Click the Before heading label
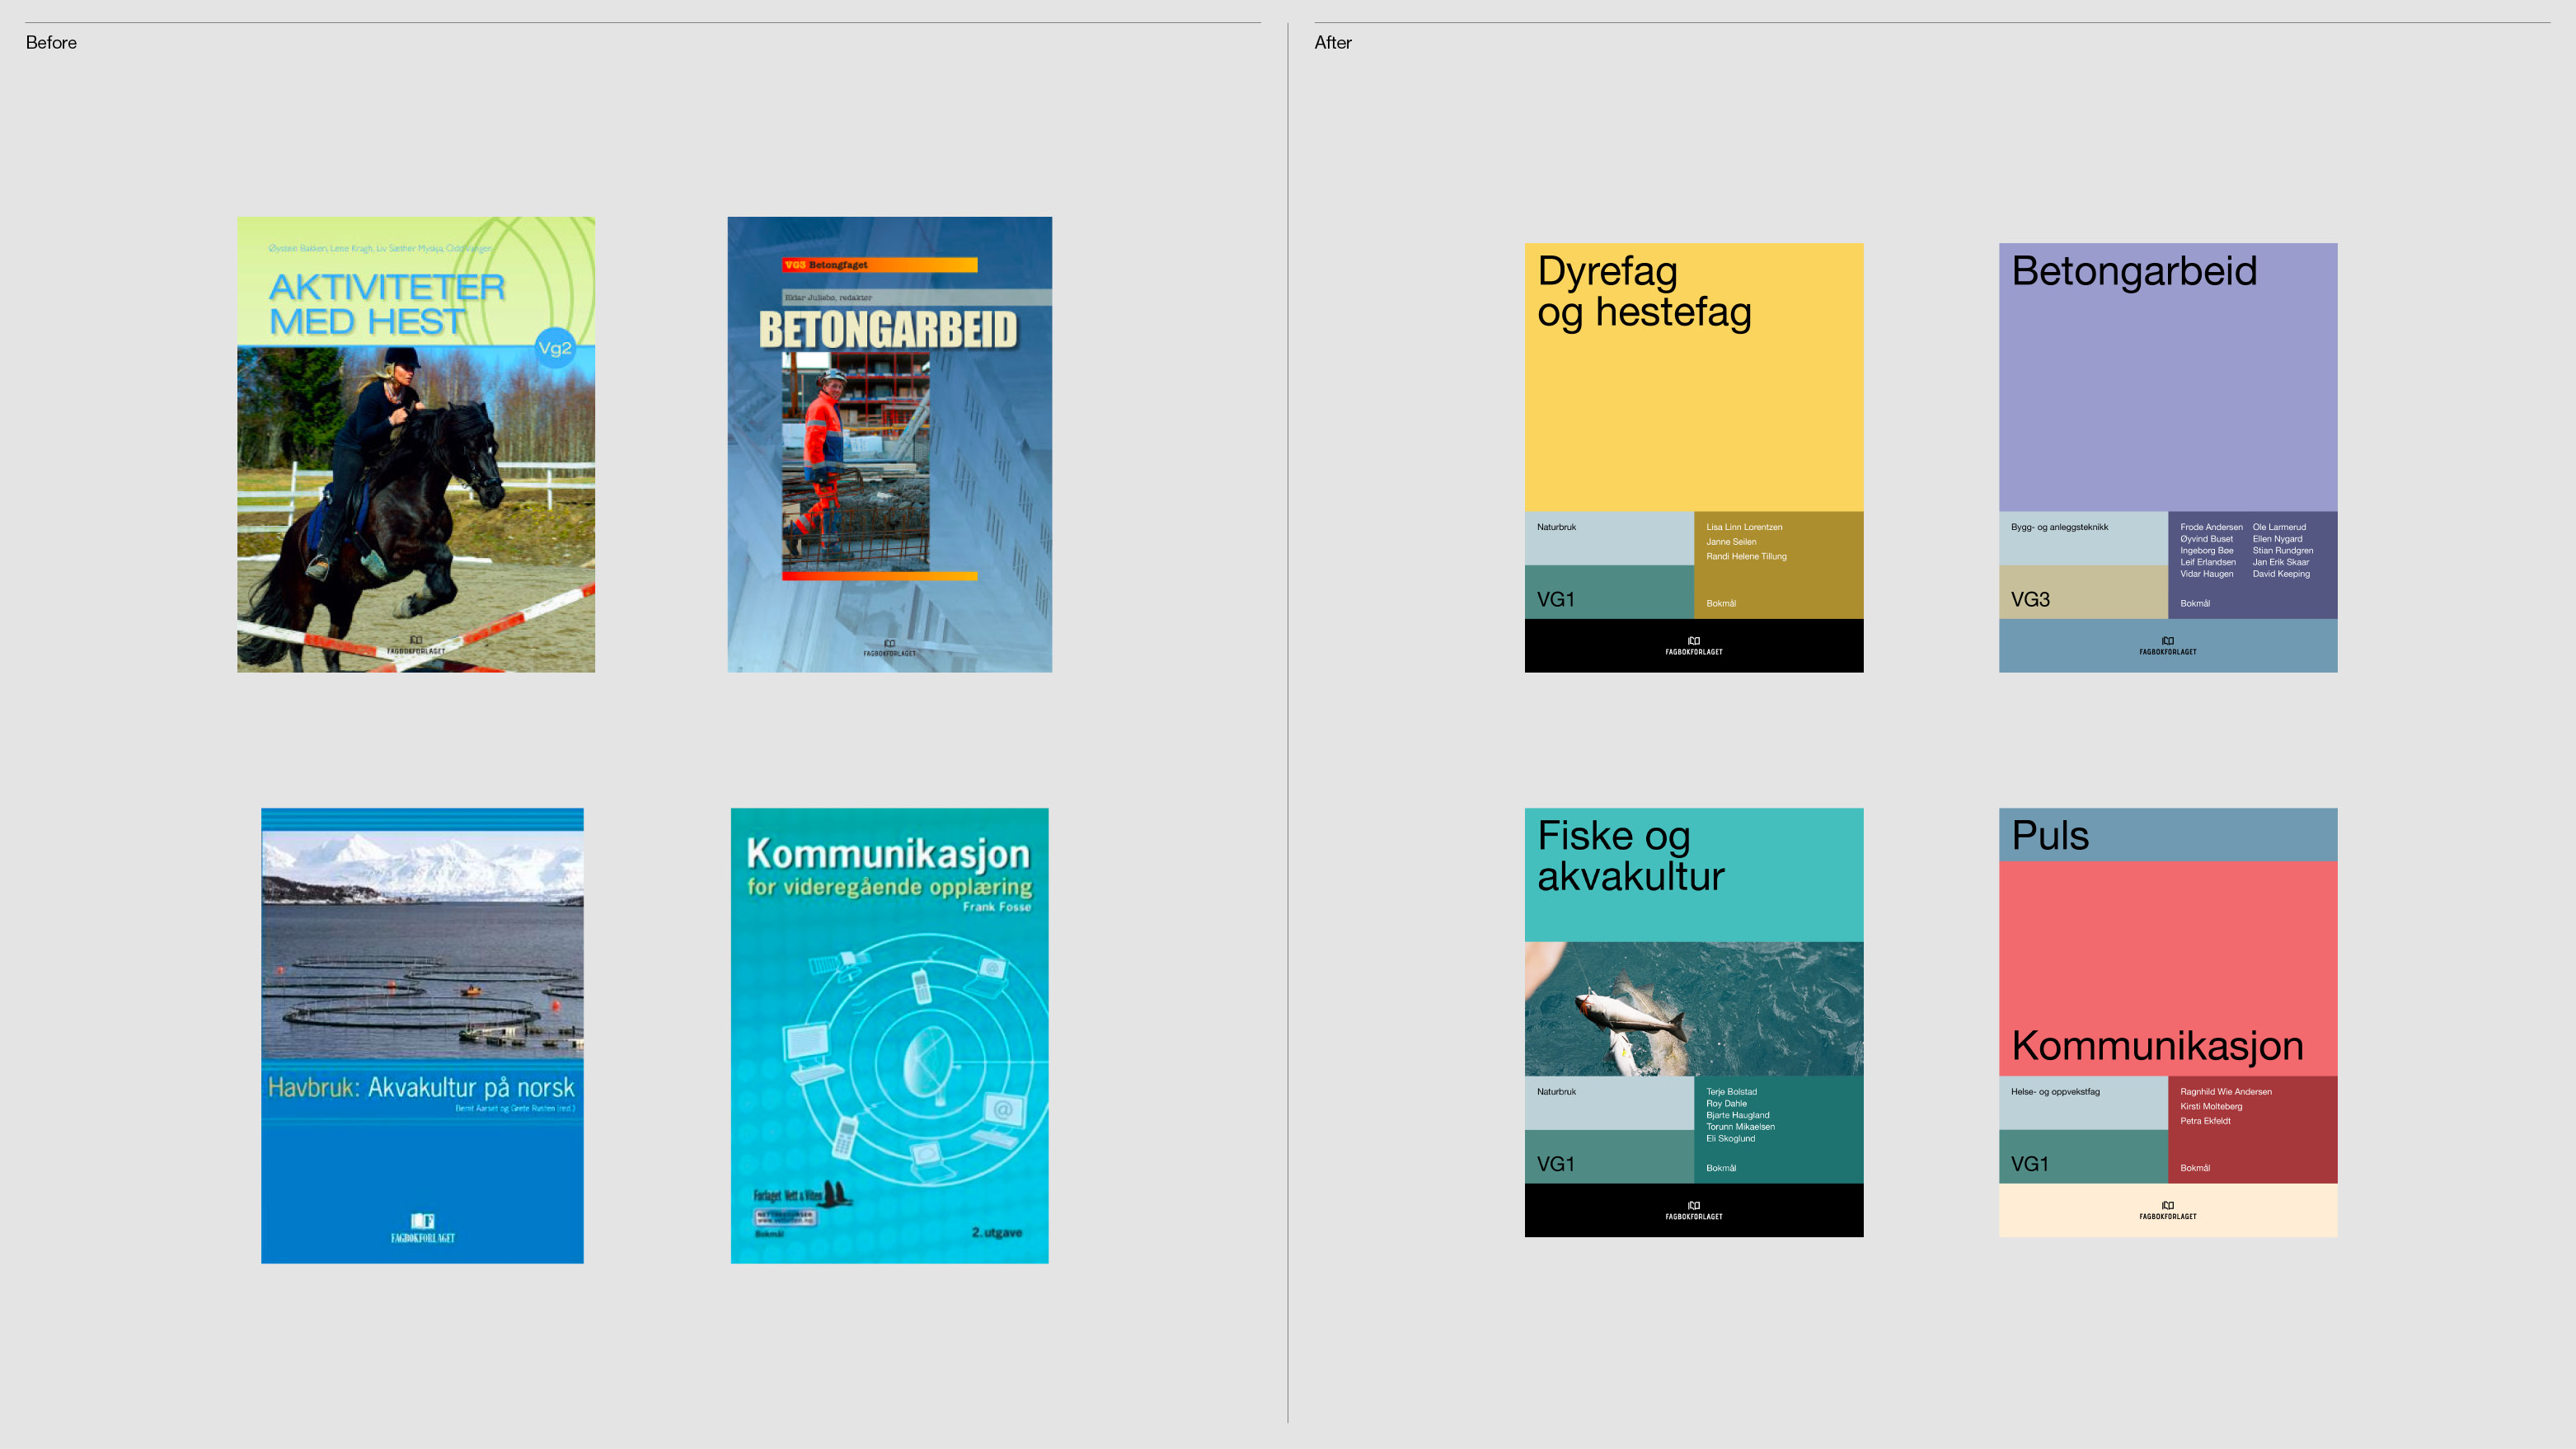 [51, 43]
